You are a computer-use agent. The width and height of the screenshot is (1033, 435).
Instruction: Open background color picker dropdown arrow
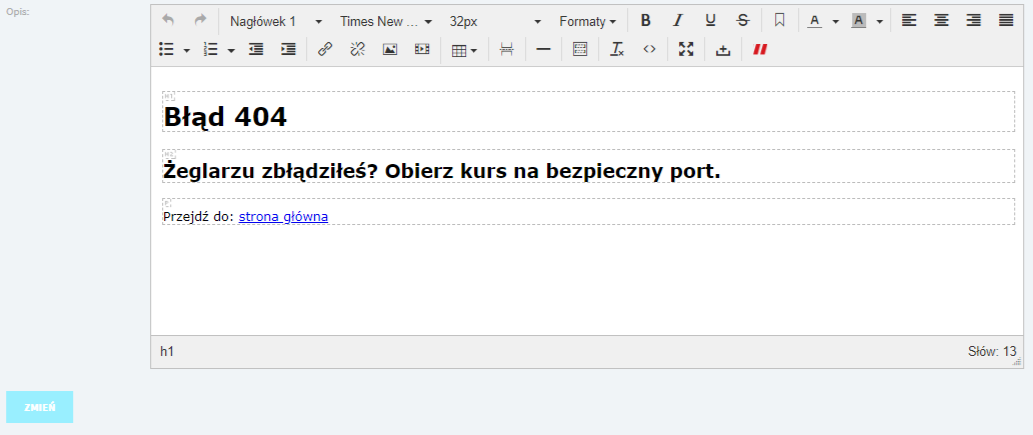click(879, 21)
